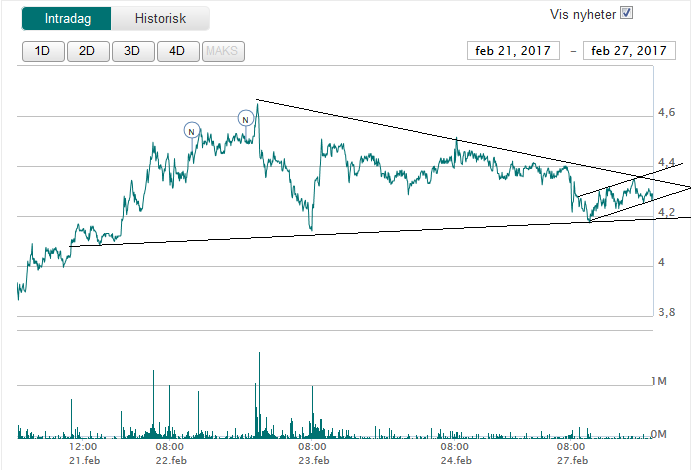This screenshot has width=691, height=470.
Task: Click the 24.feb date axis label
Action: pyautogui.click(x=455, y=461)
